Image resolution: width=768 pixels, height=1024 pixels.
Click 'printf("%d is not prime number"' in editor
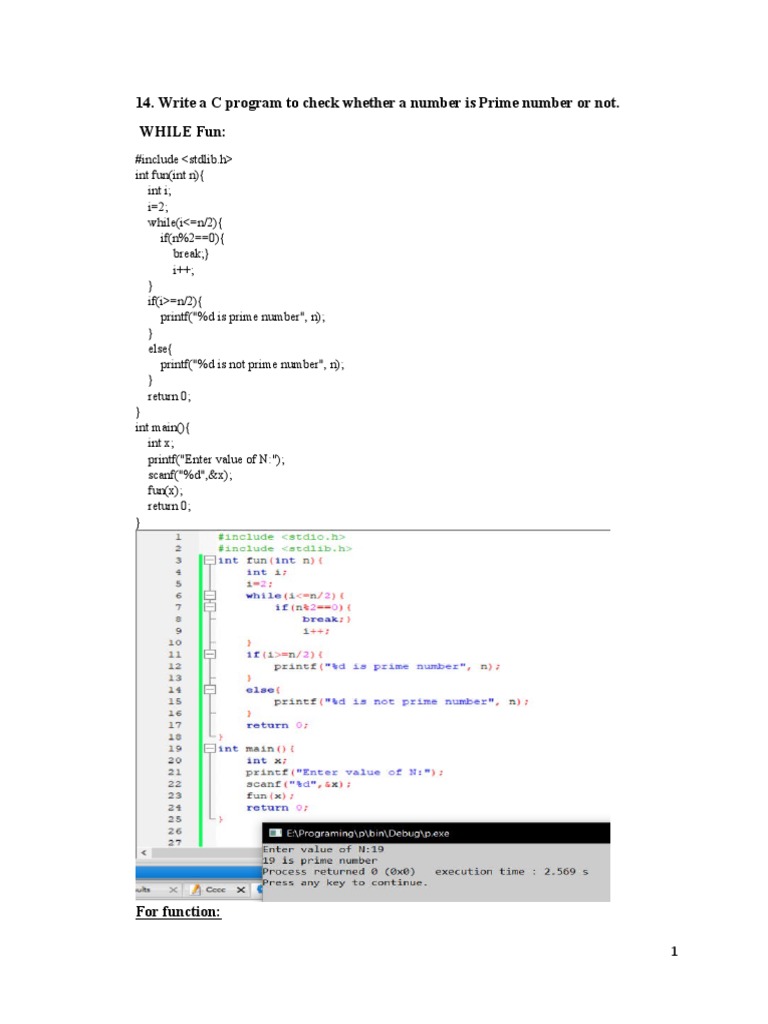[x=386, y=701]
